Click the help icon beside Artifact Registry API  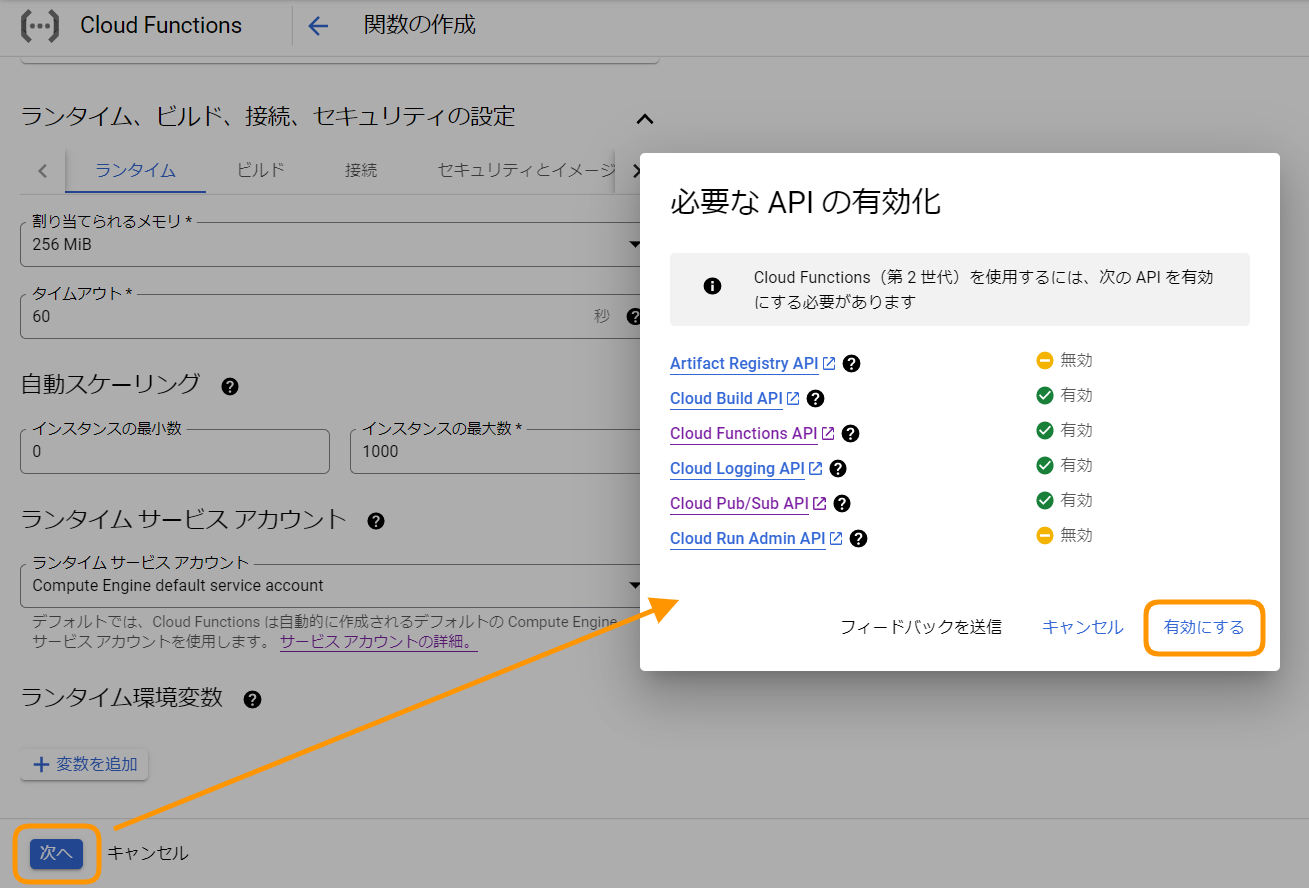851,363
